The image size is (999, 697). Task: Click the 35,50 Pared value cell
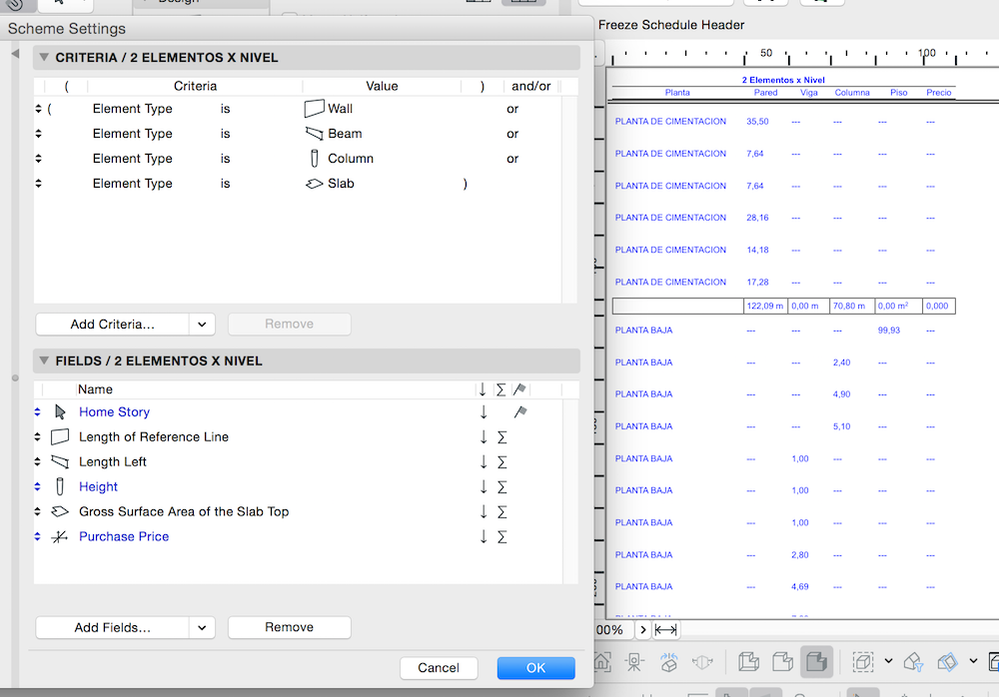click(757, 121)
